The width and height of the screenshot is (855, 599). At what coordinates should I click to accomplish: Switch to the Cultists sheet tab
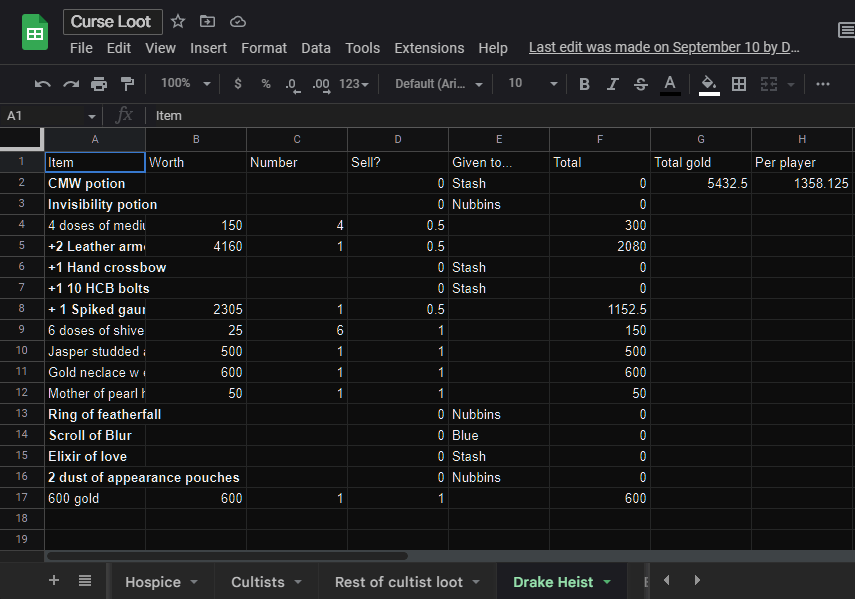click(258, 581)
